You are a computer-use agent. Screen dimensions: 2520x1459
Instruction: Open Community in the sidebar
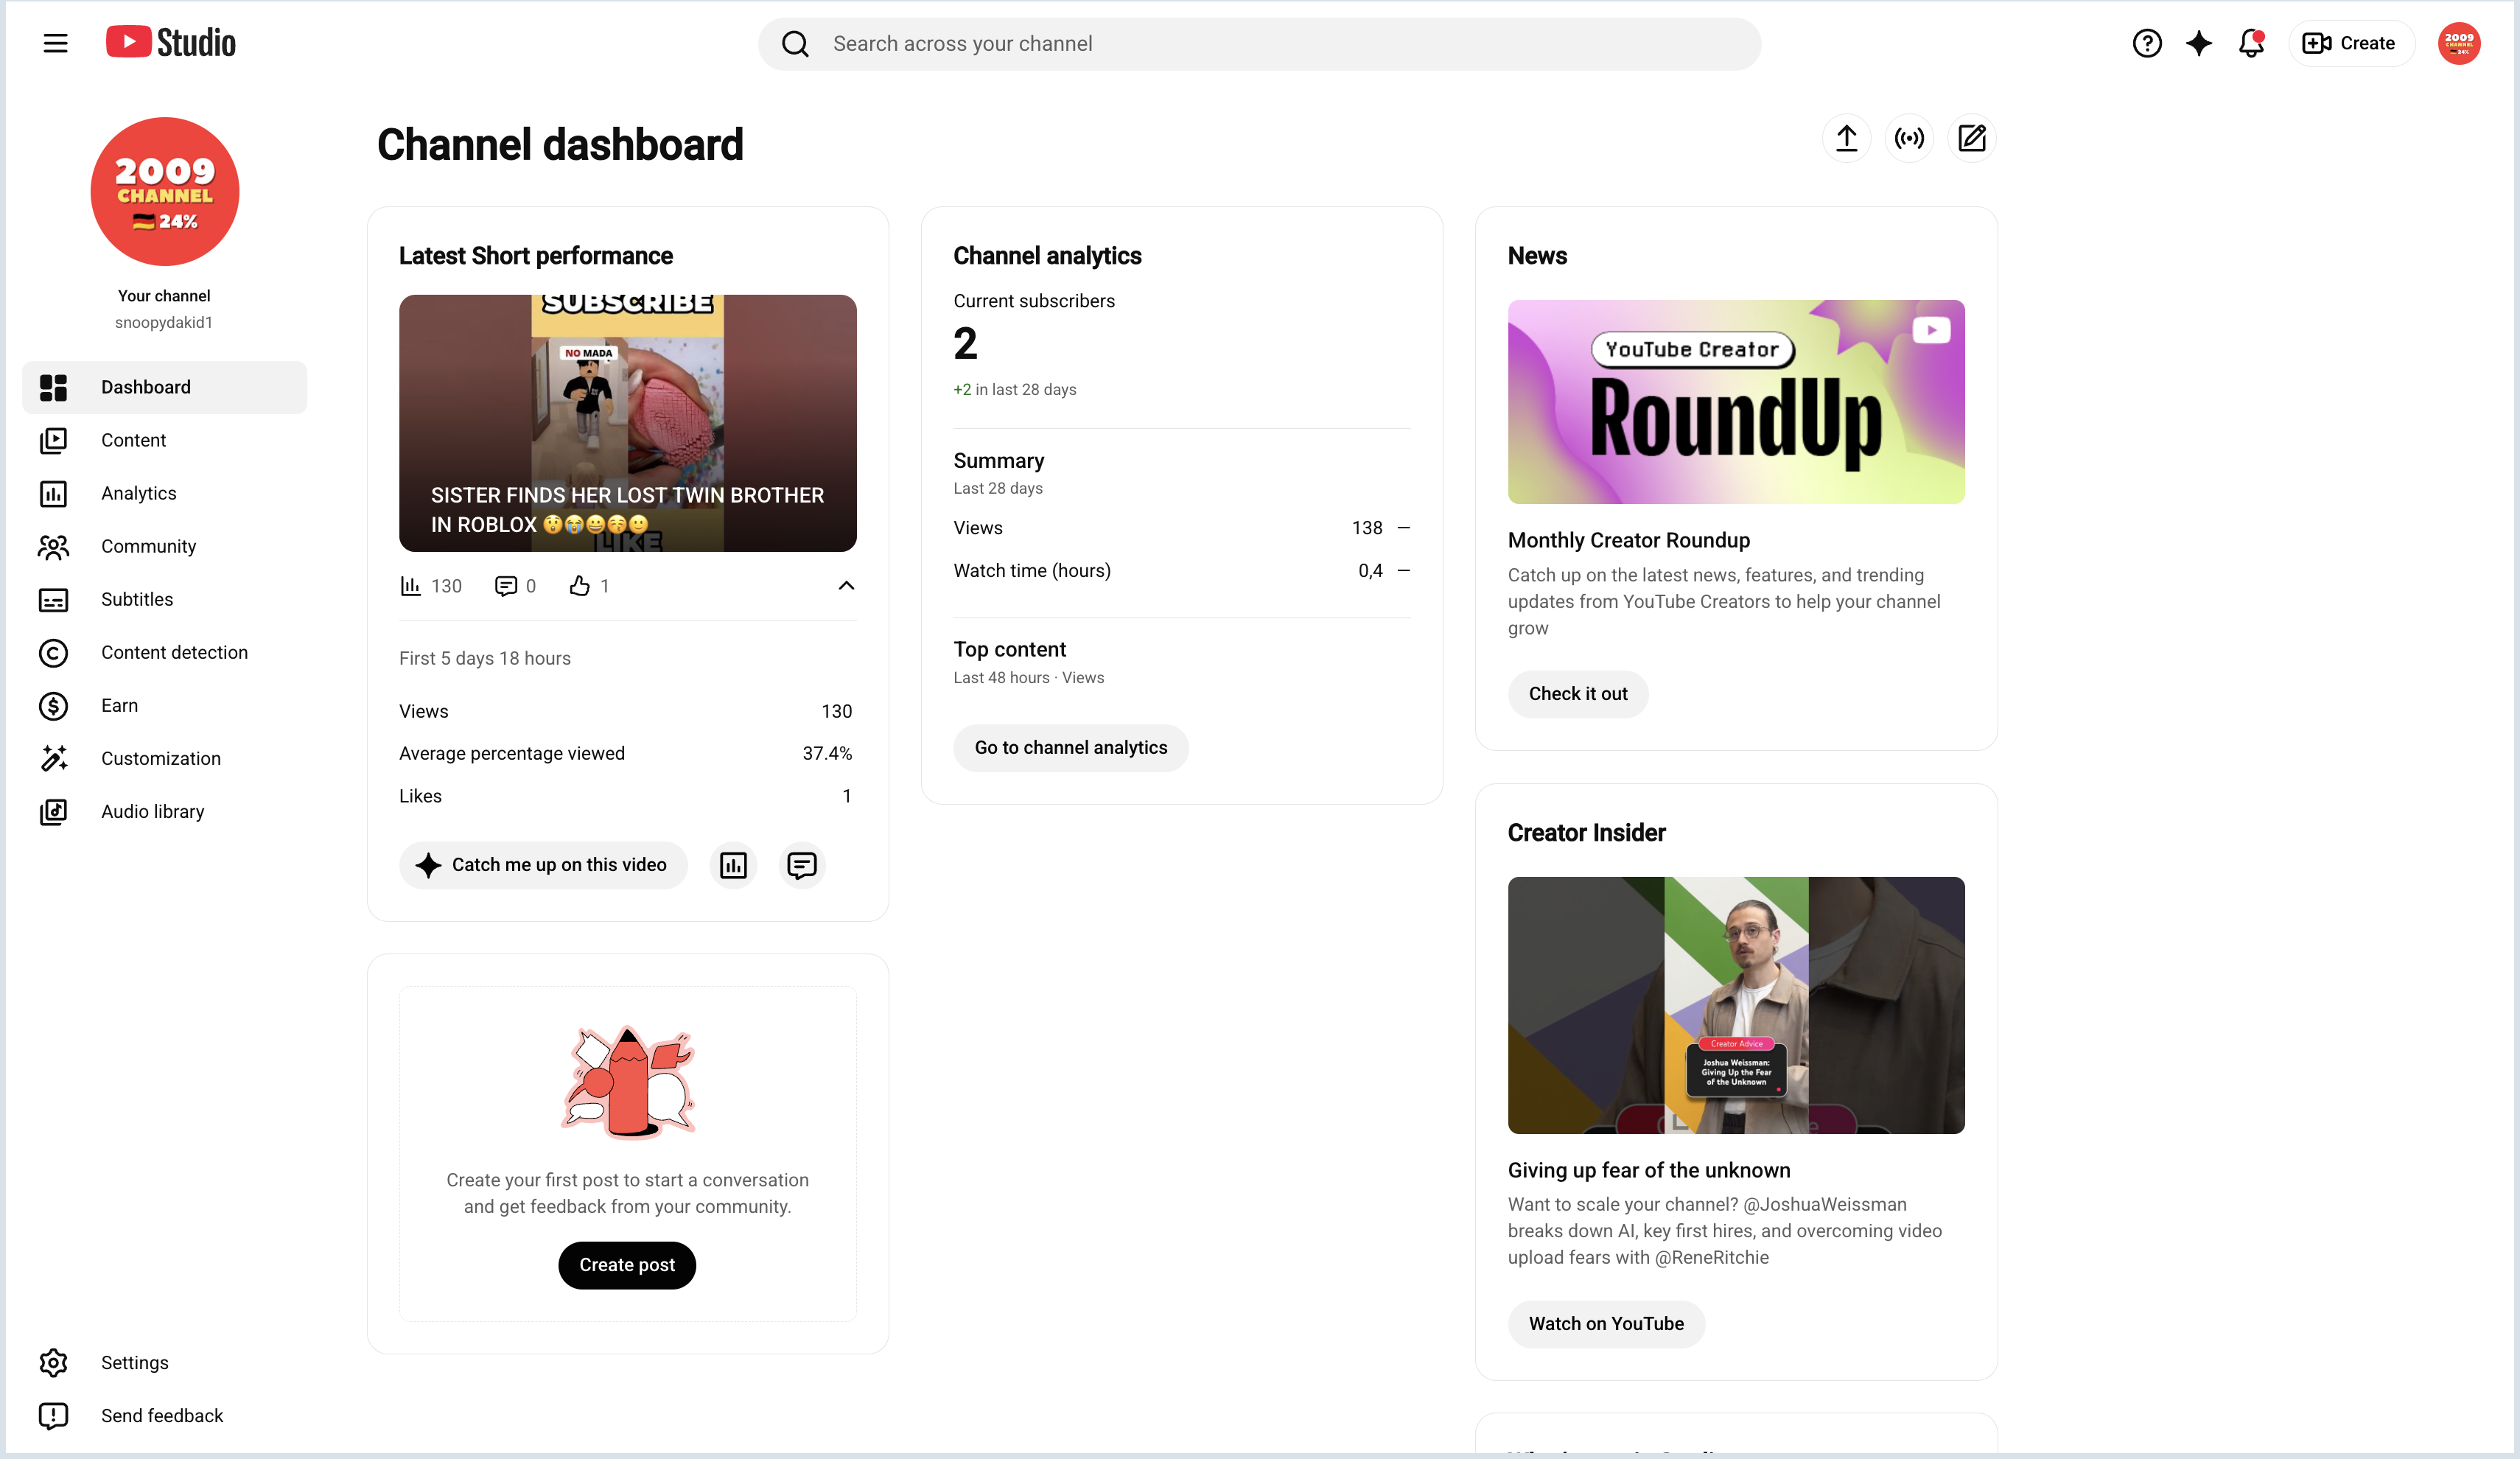pyautogui.click(x=164, y=546)
